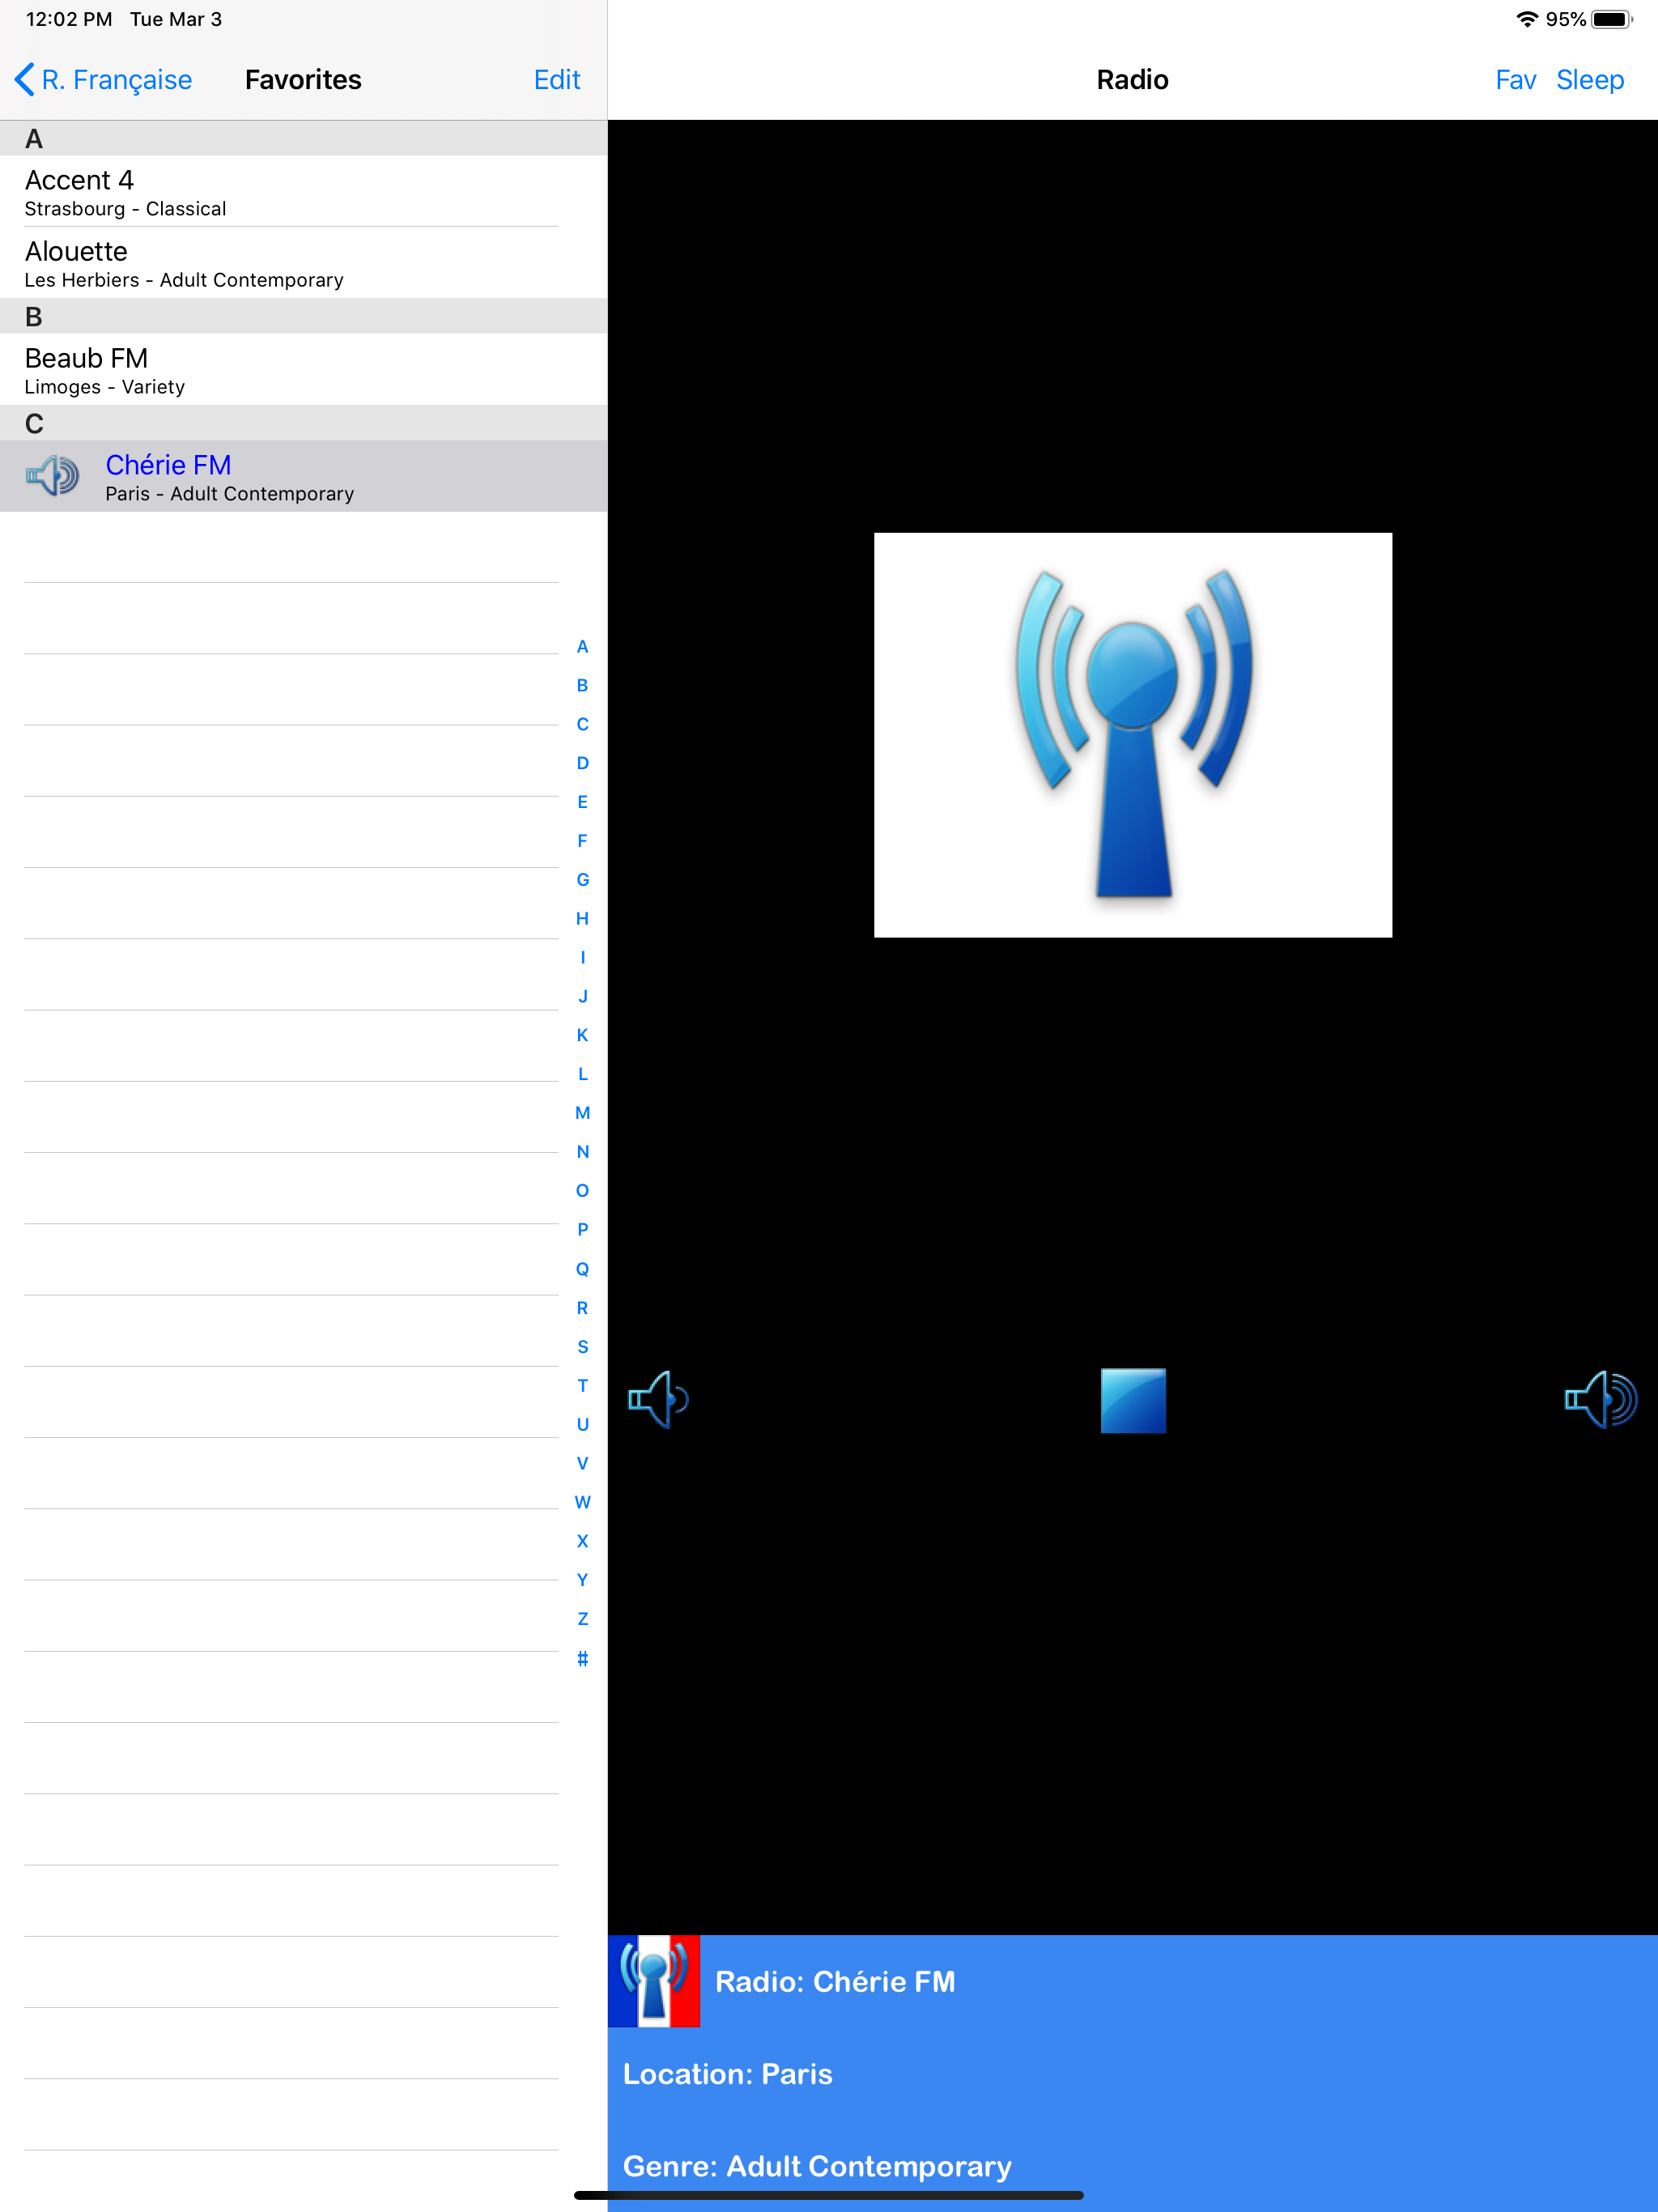Jump to index letter U

pyautogui.click(x=583, y=1425)
